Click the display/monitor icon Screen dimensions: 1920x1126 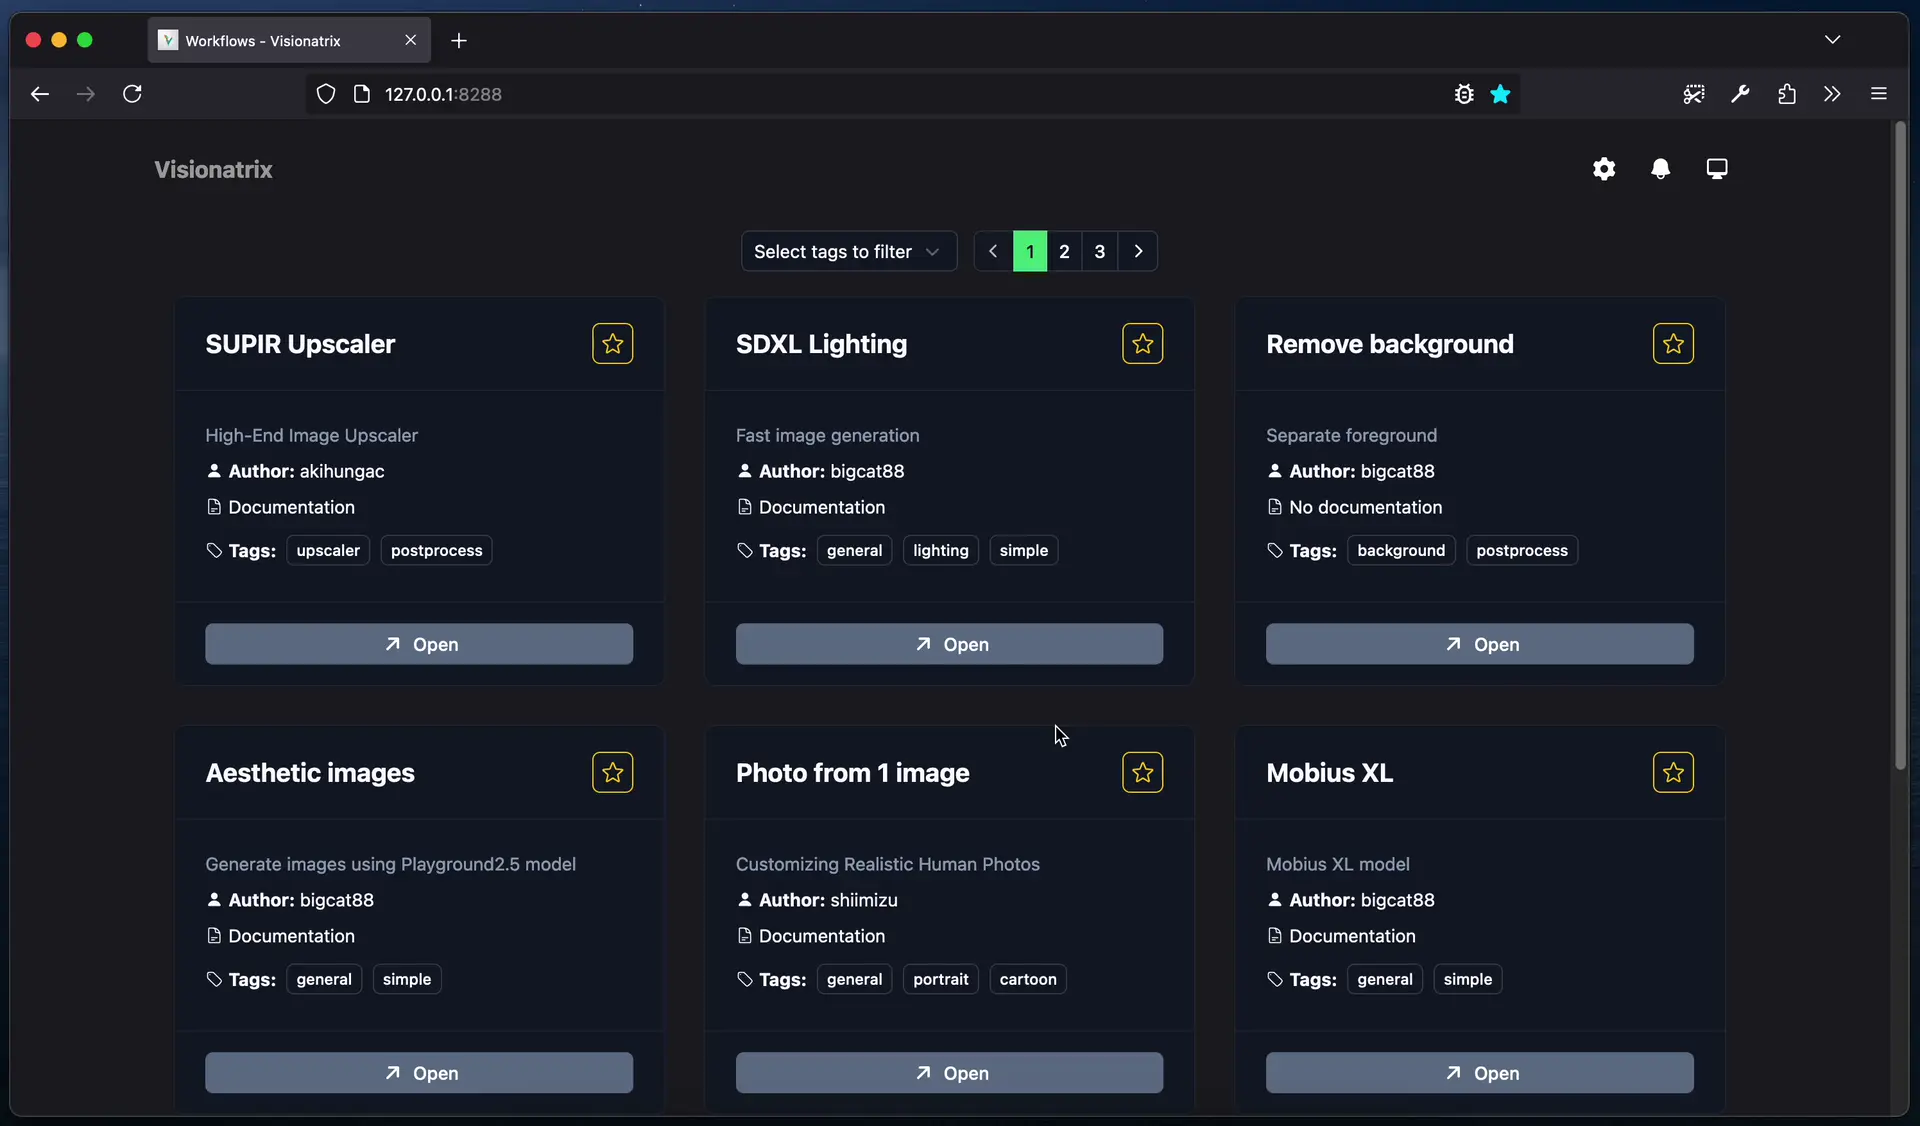coord(1716,170)
